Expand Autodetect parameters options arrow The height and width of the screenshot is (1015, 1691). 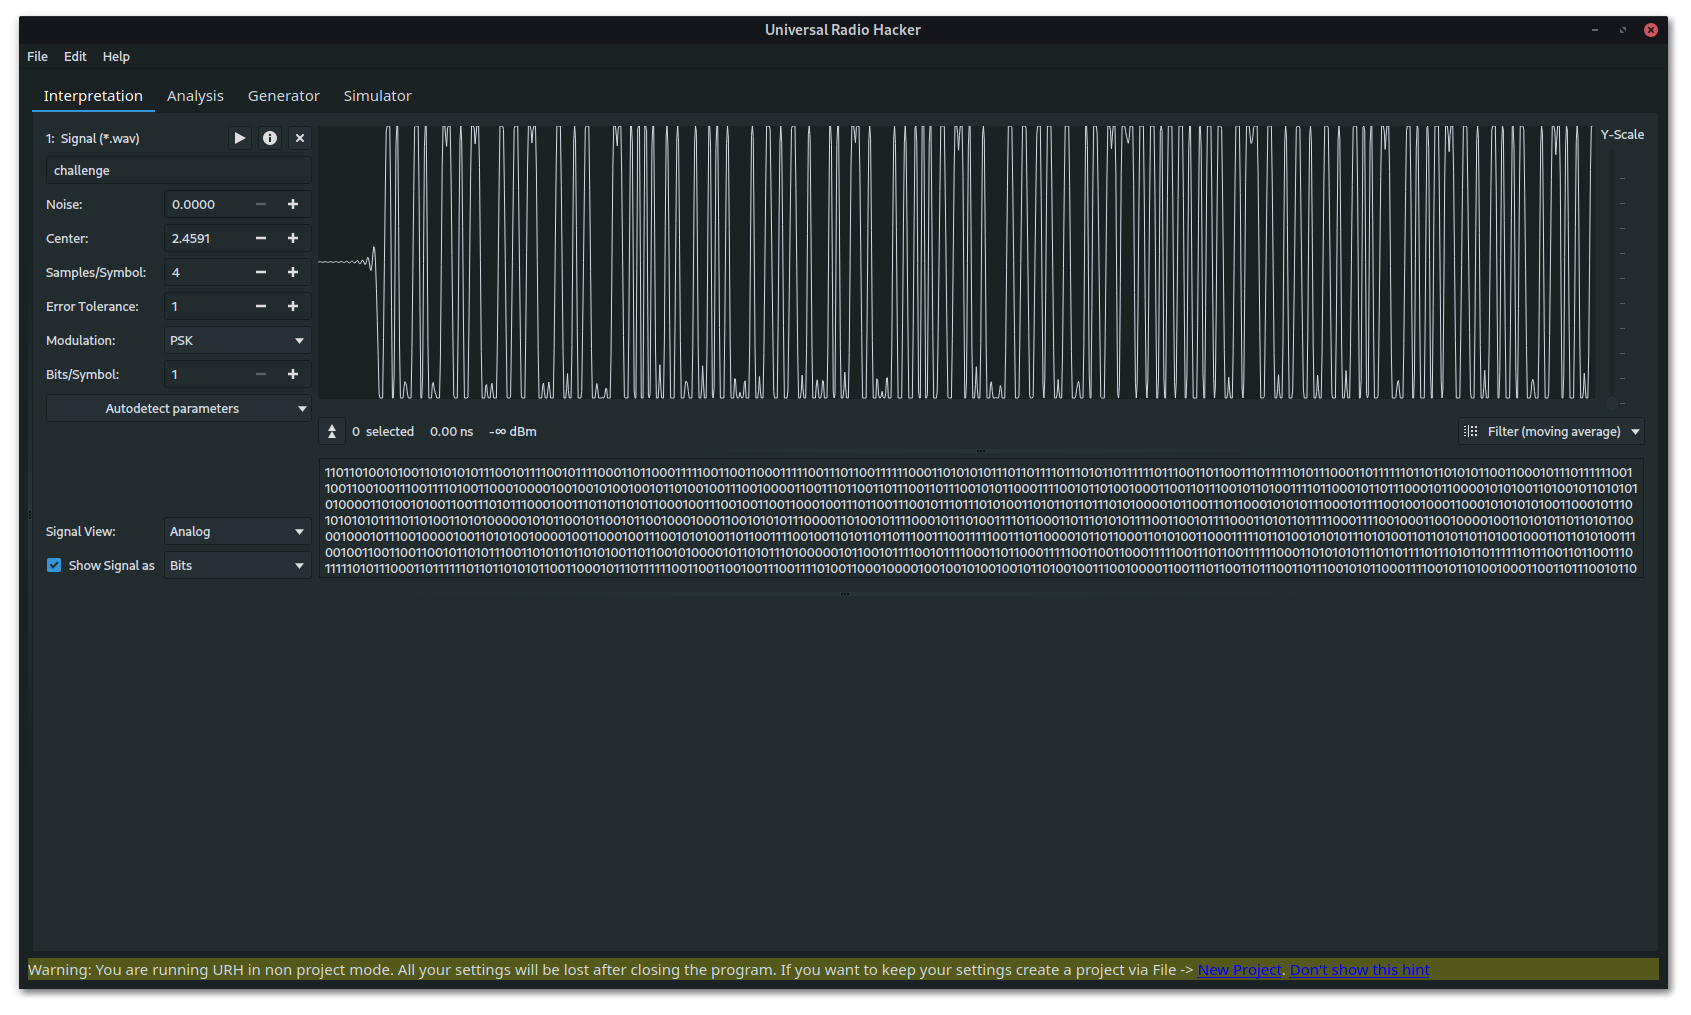[x=302, y=408]
